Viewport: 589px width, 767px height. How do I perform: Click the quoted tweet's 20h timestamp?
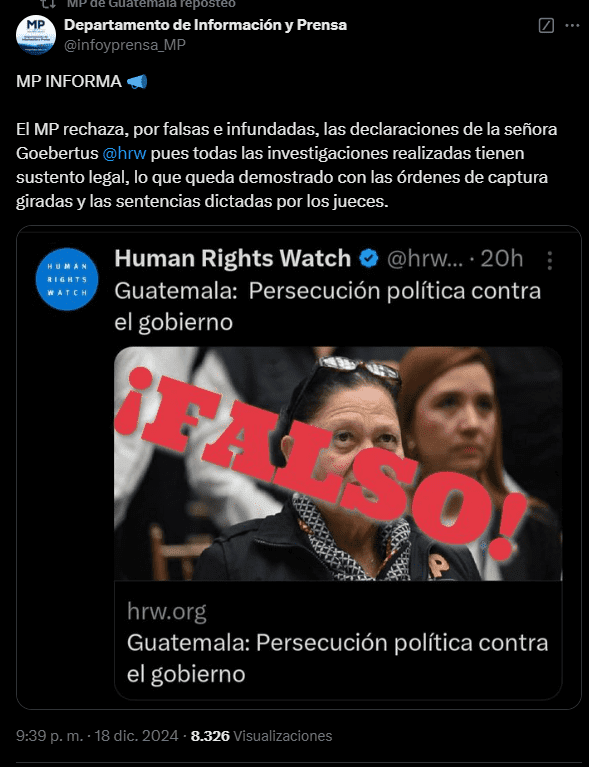click(502, 258)
